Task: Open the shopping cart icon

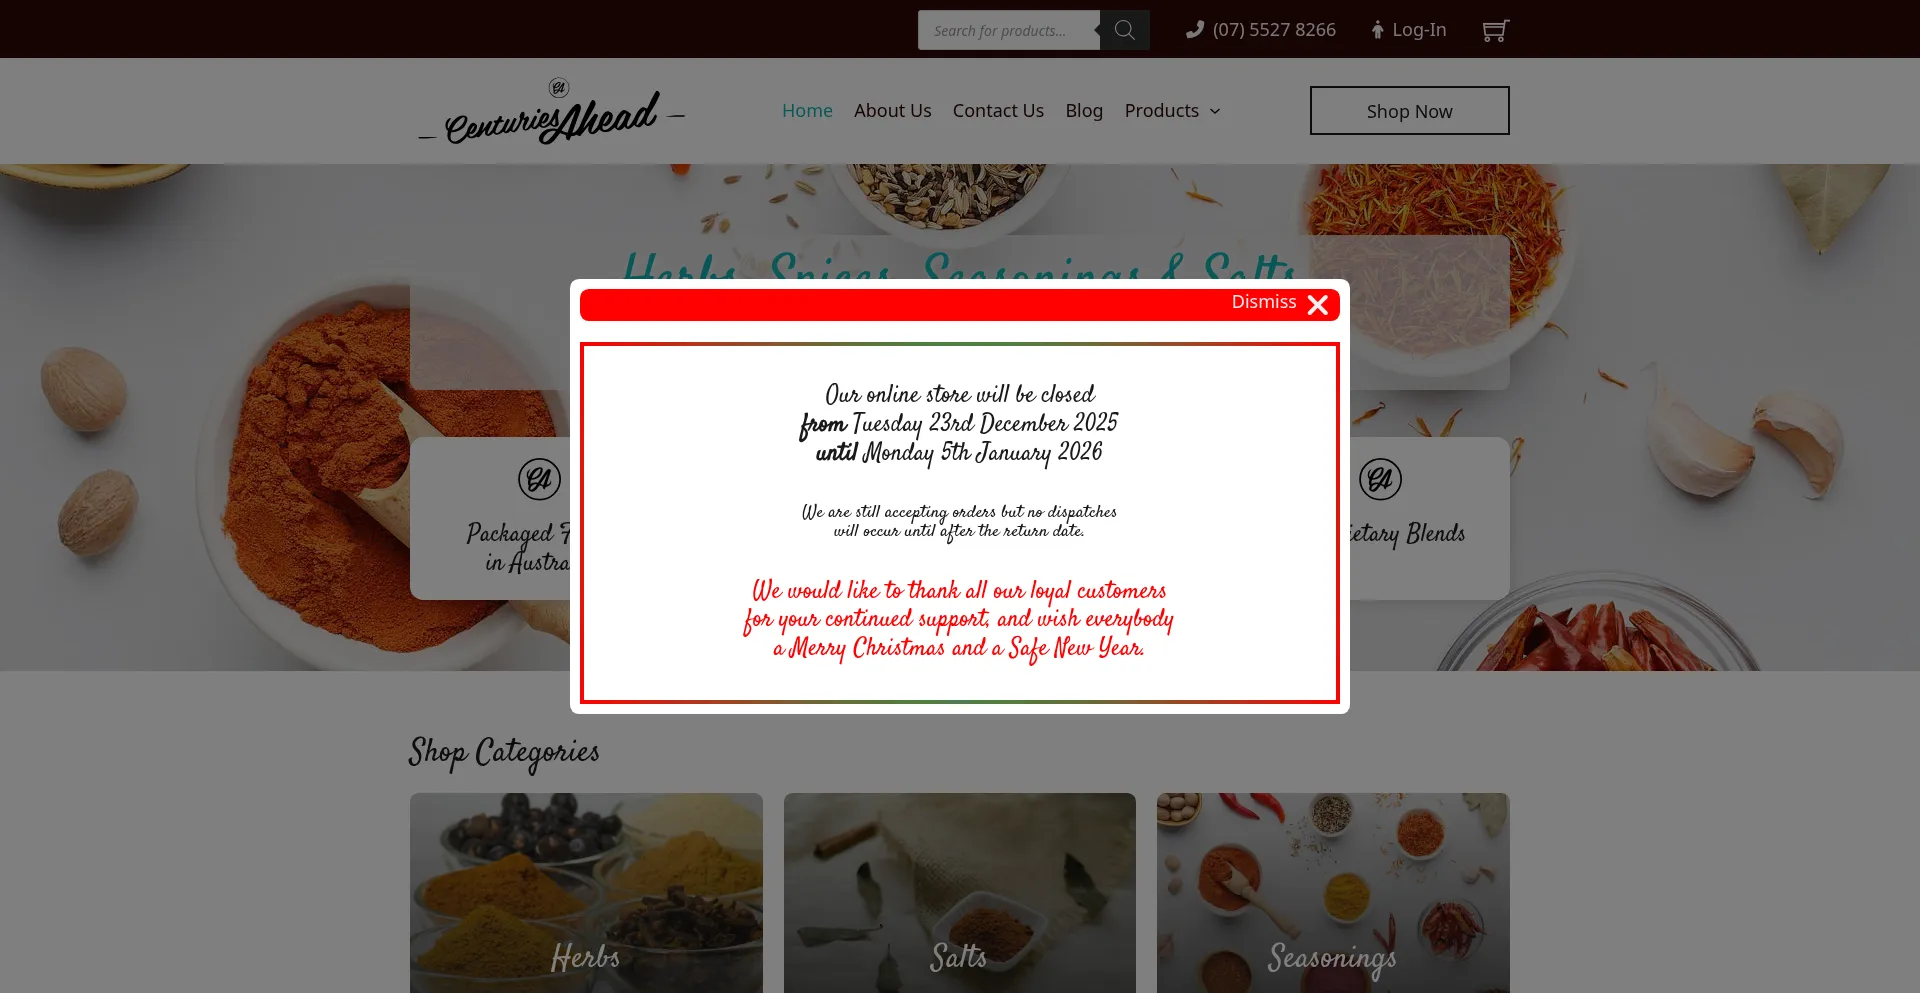Action: pyautogui.click(x=1495, y=31)
